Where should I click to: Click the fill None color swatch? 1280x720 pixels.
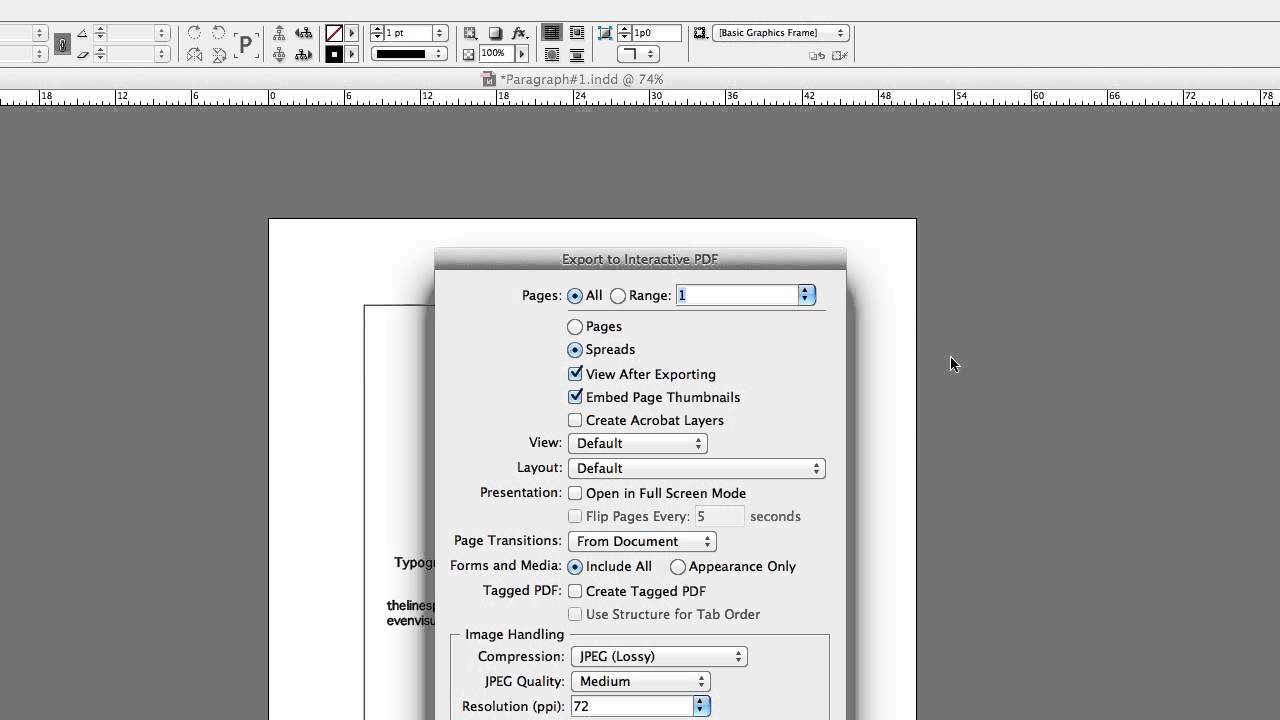tap(334, 33)
